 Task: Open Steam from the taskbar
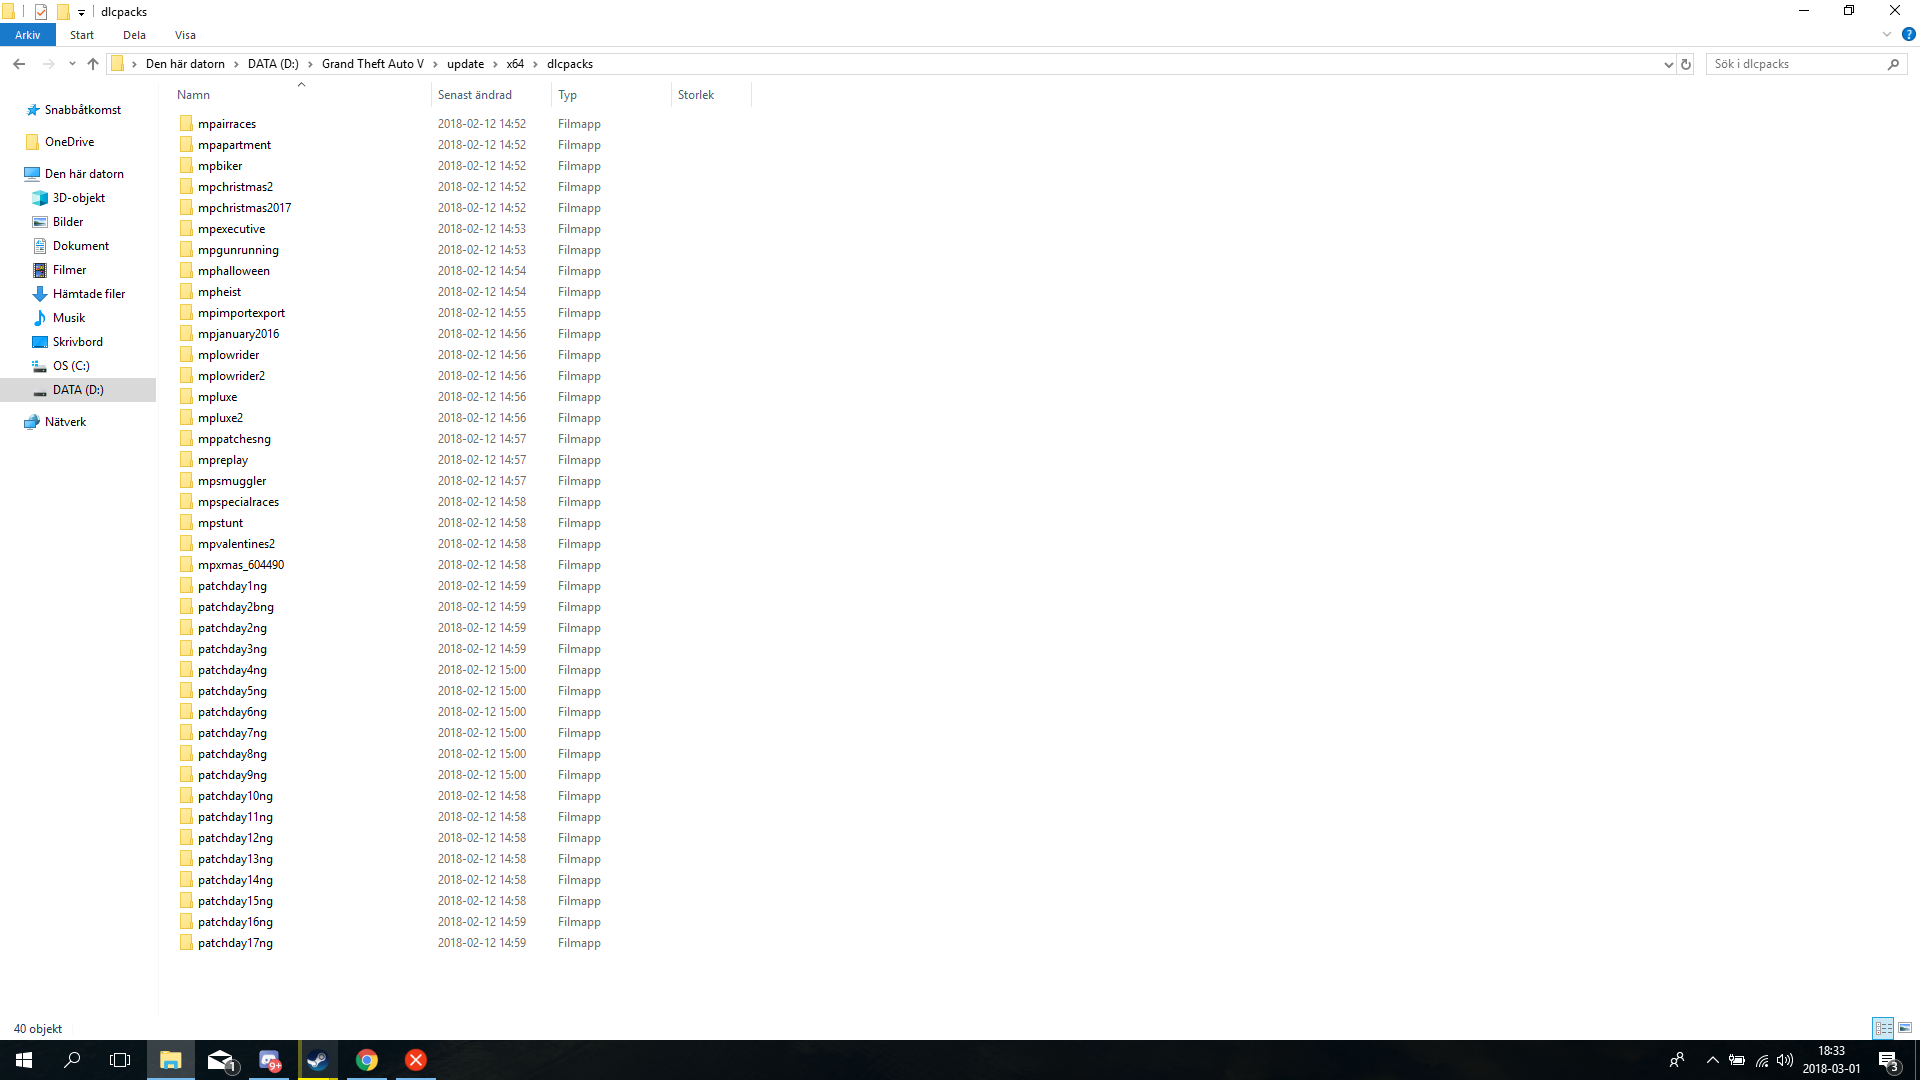pyautogui.click(x=318, y=1060)
